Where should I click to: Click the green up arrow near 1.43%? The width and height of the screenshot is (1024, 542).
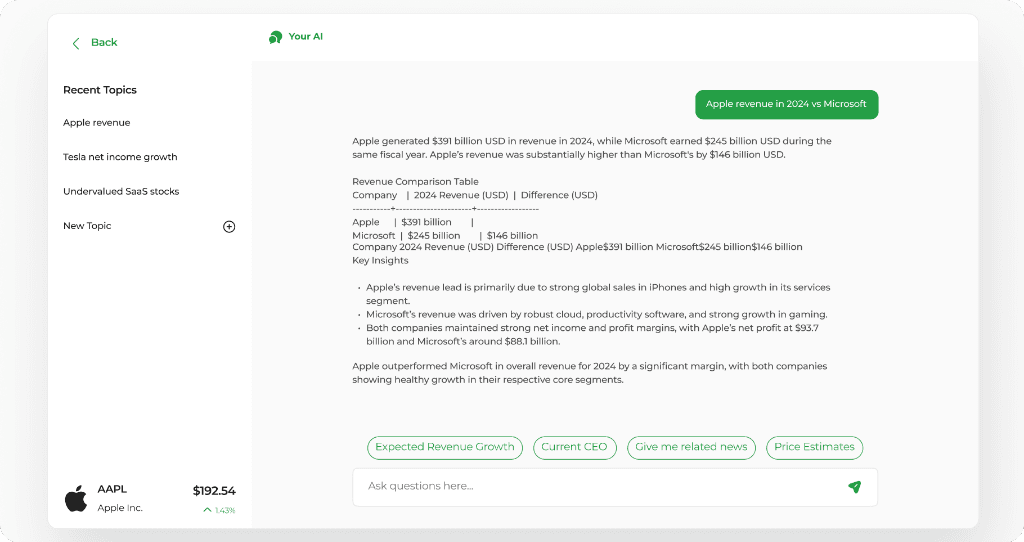207,510
